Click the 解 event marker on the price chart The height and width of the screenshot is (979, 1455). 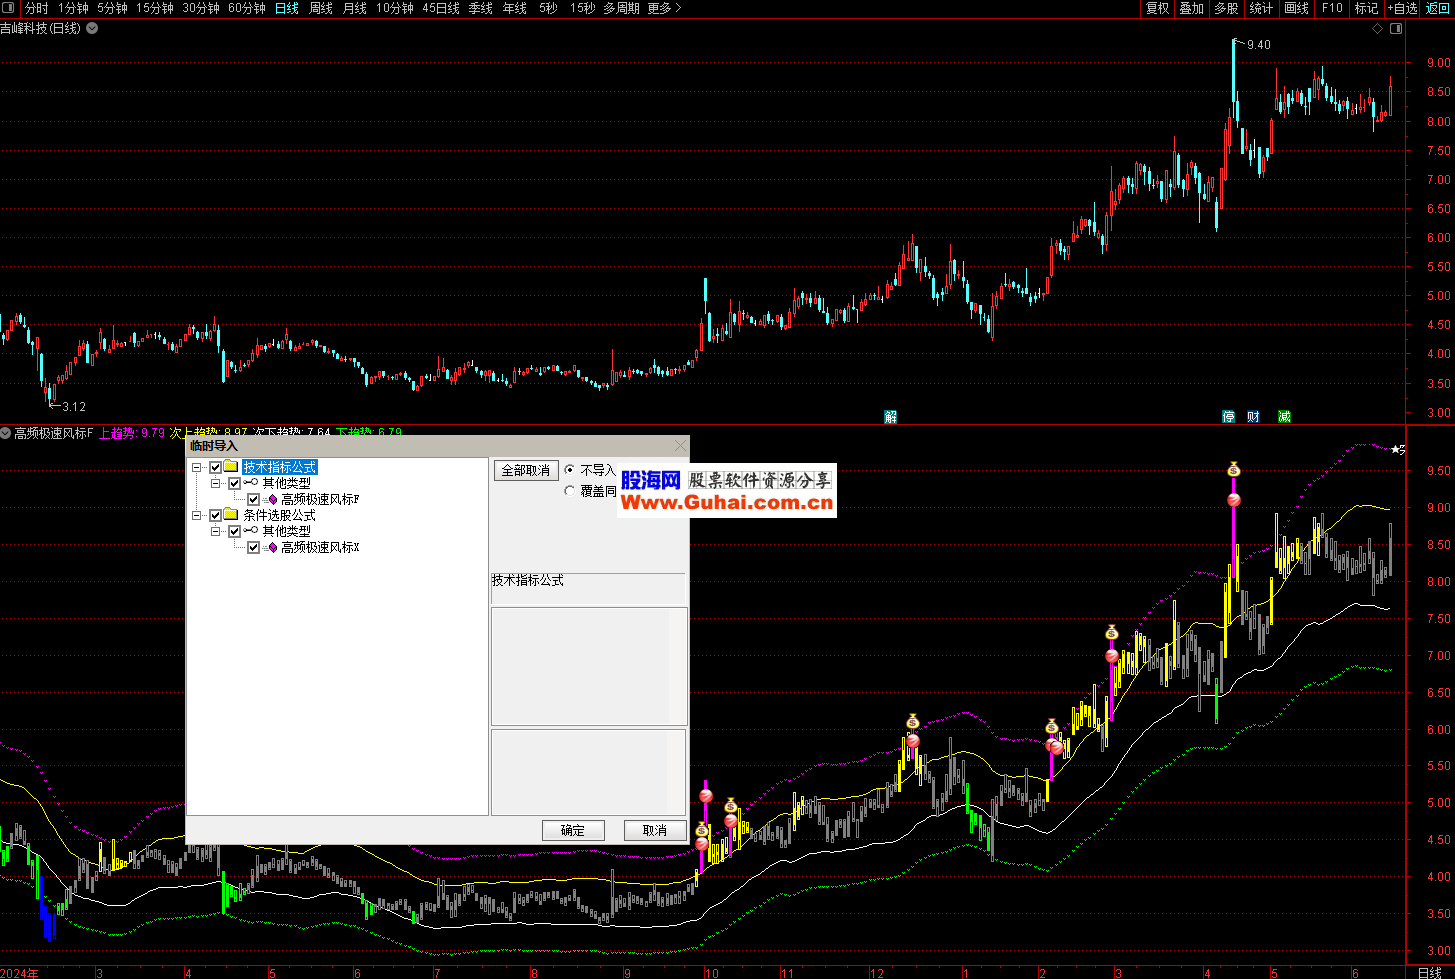point(891,417)
